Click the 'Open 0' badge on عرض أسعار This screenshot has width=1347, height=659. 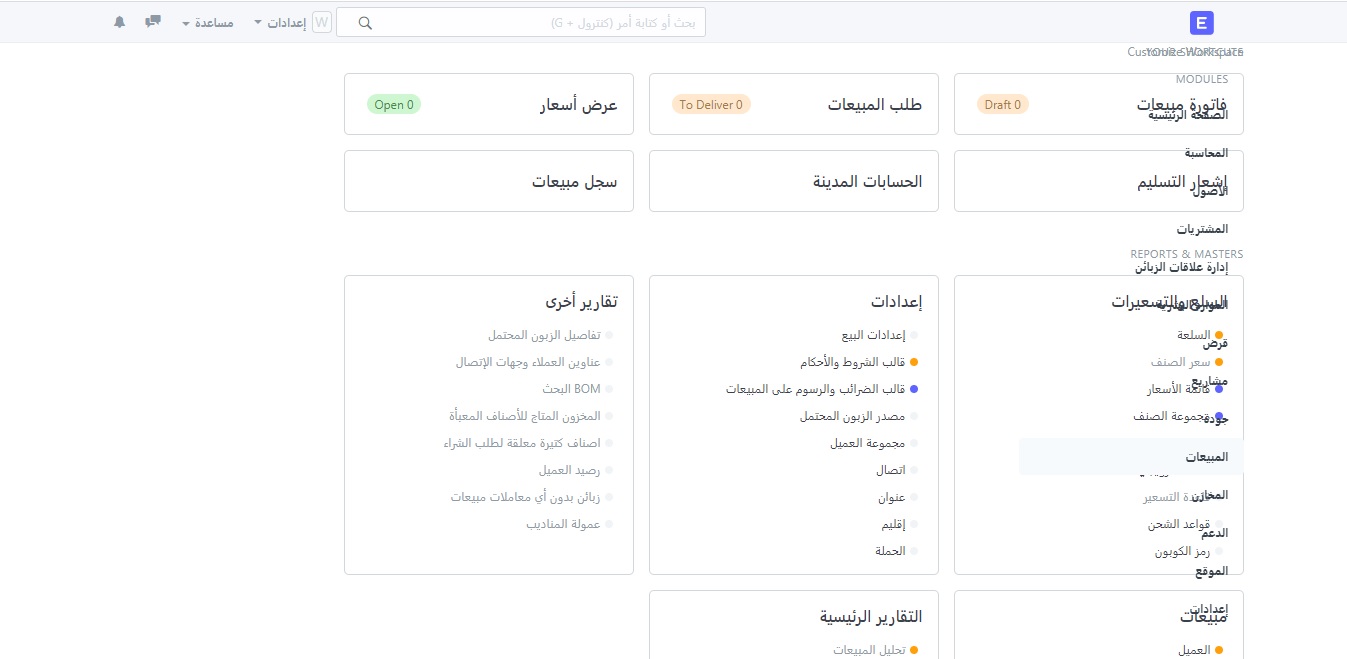pos(394,103)
